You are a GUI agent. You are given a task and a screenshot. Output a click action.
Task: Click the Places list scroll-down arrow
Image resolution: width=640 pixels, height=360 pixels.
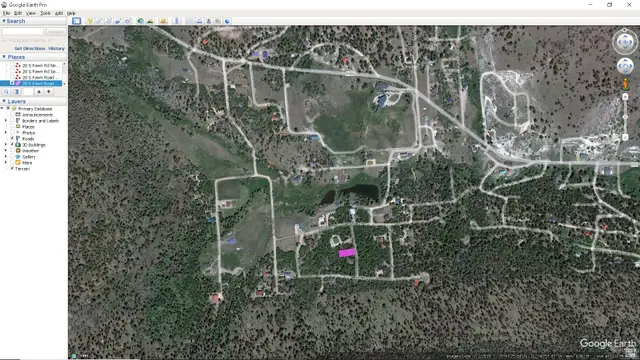pos(64,84)
